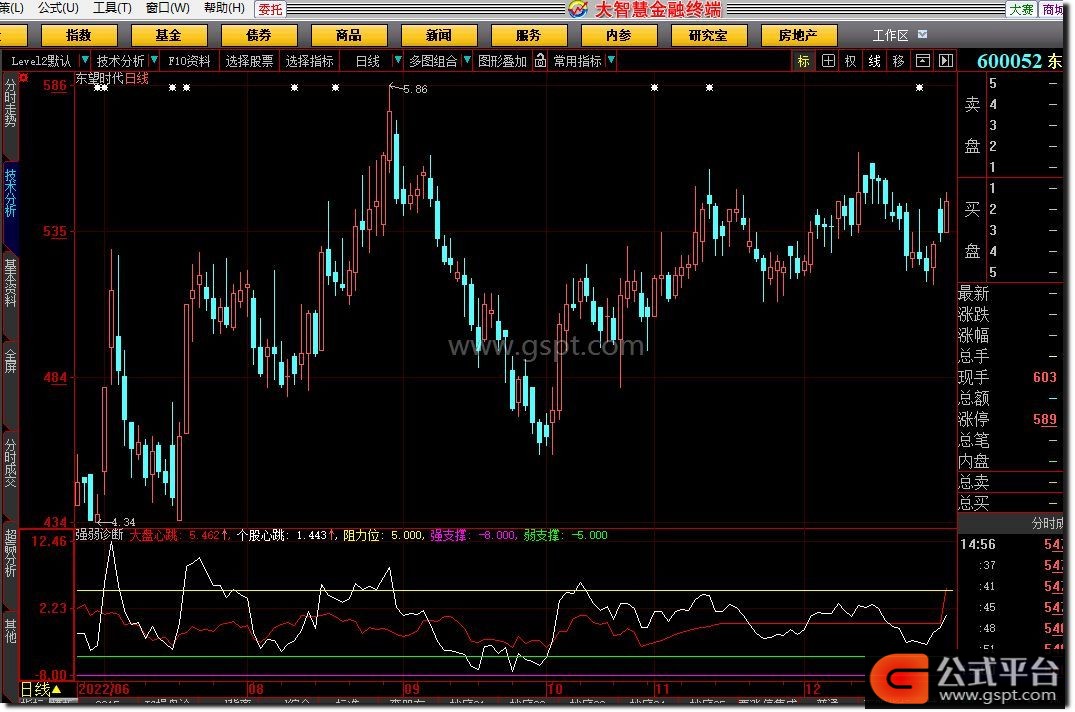Viewport: 1075px width, 712px height.
Task: Click the 委托 trade button
Action: click(x=270, y=9)
